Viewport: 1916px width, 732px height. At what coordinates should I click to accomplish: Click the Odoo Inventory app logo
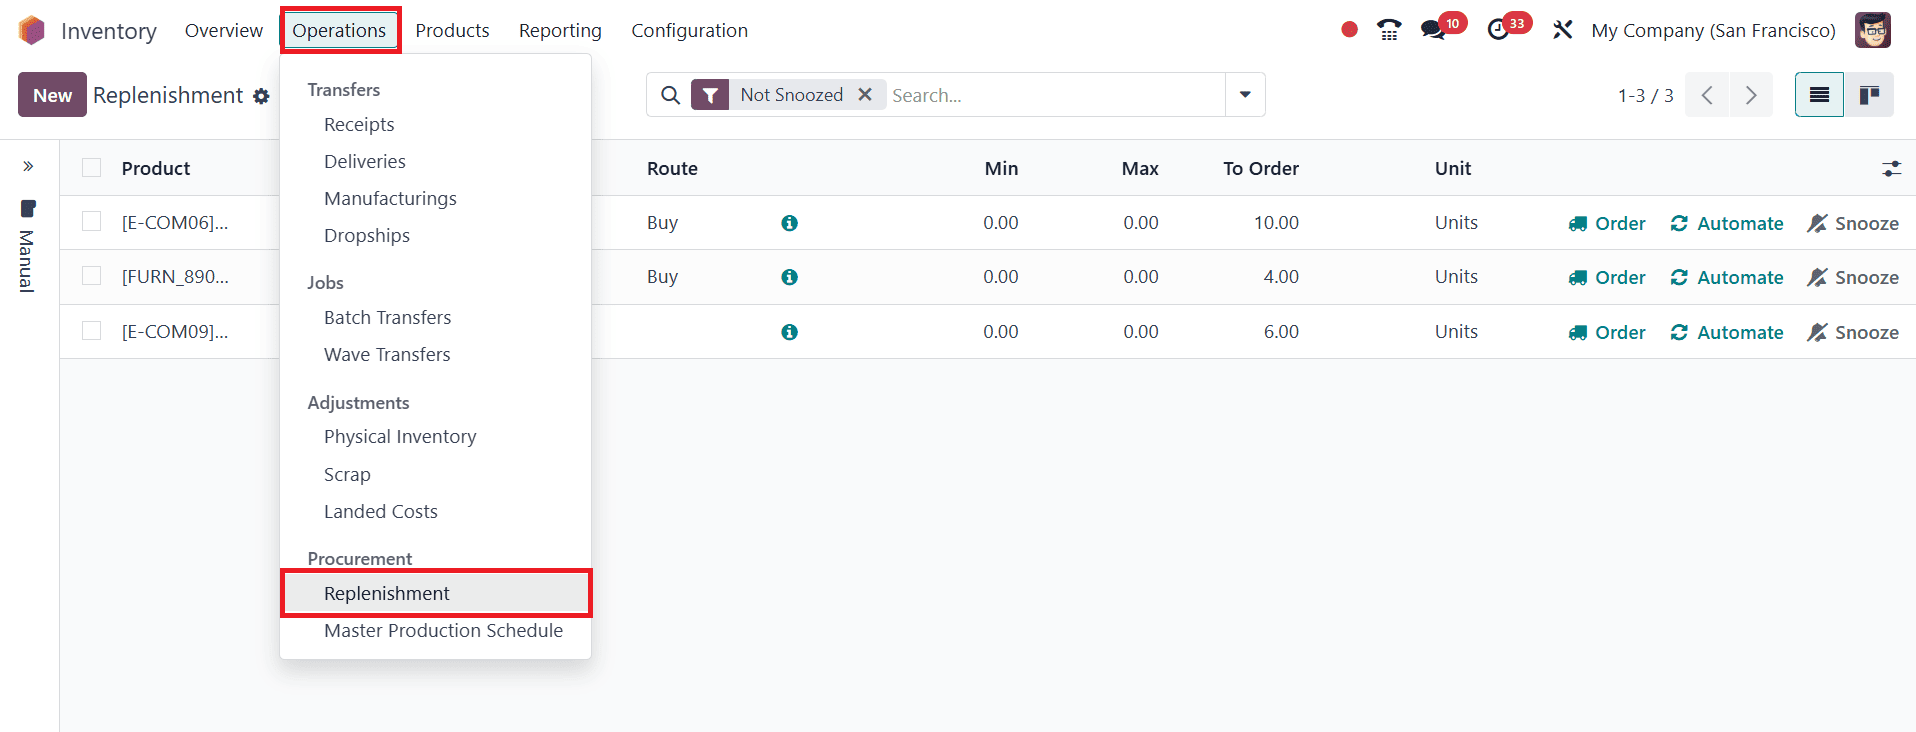click(x=32, y=31)
